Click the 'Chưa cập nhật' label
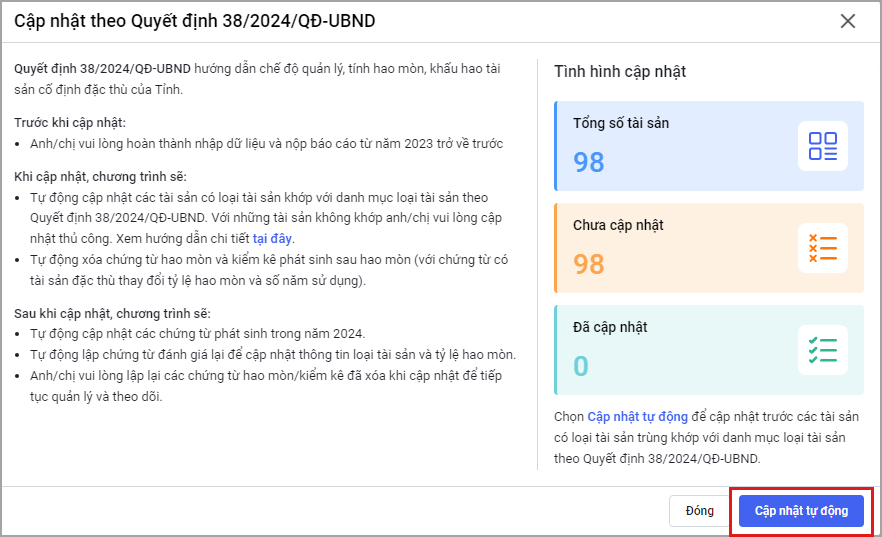 tap(618, 225)
